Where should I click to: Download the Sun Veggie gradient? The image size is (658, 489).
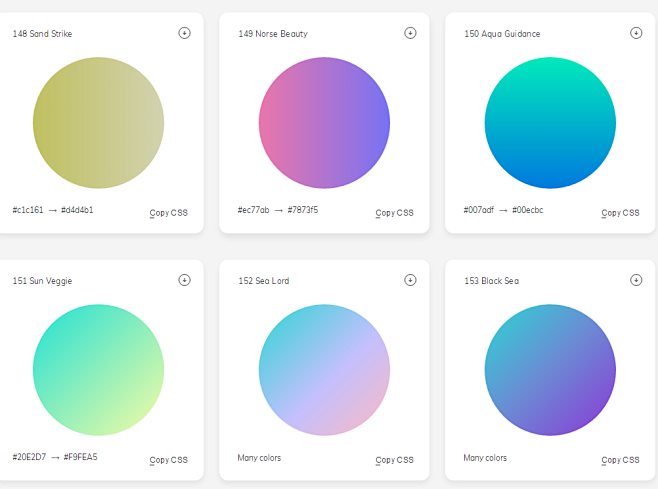(184, 280)
